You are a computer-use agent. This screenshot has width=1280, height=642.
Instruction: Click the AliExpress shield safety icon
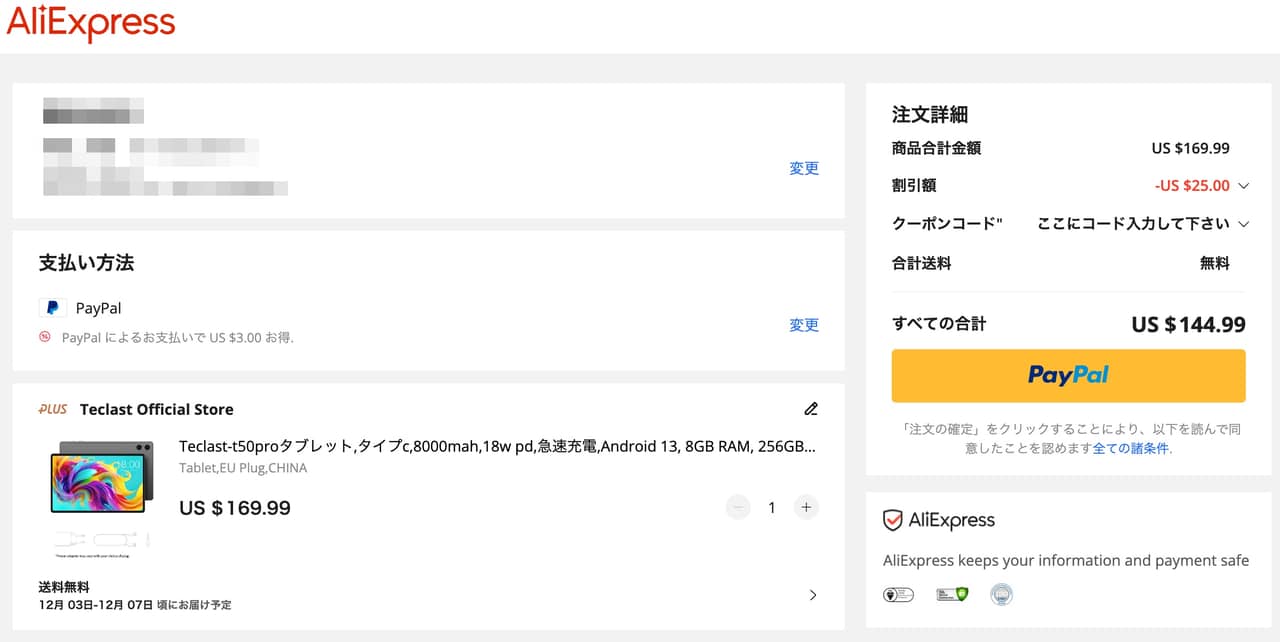pos(893,520)
